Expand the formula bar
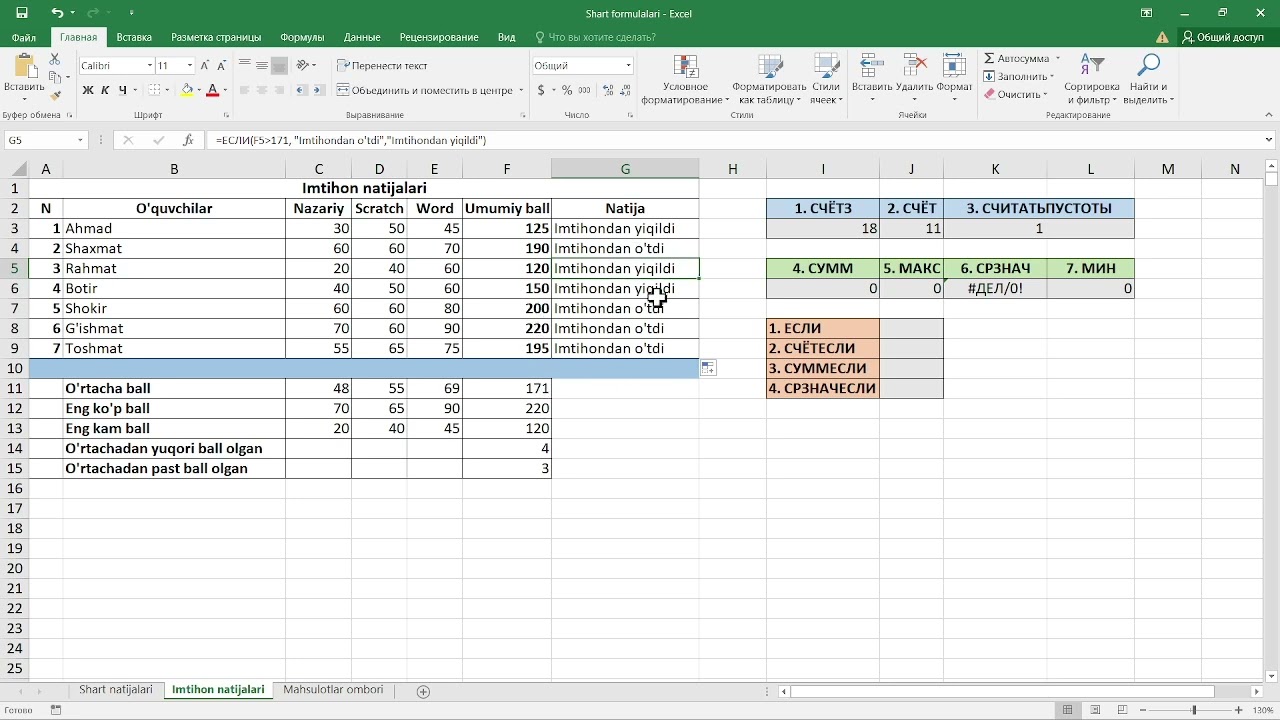 click(x=1270, y=141)
